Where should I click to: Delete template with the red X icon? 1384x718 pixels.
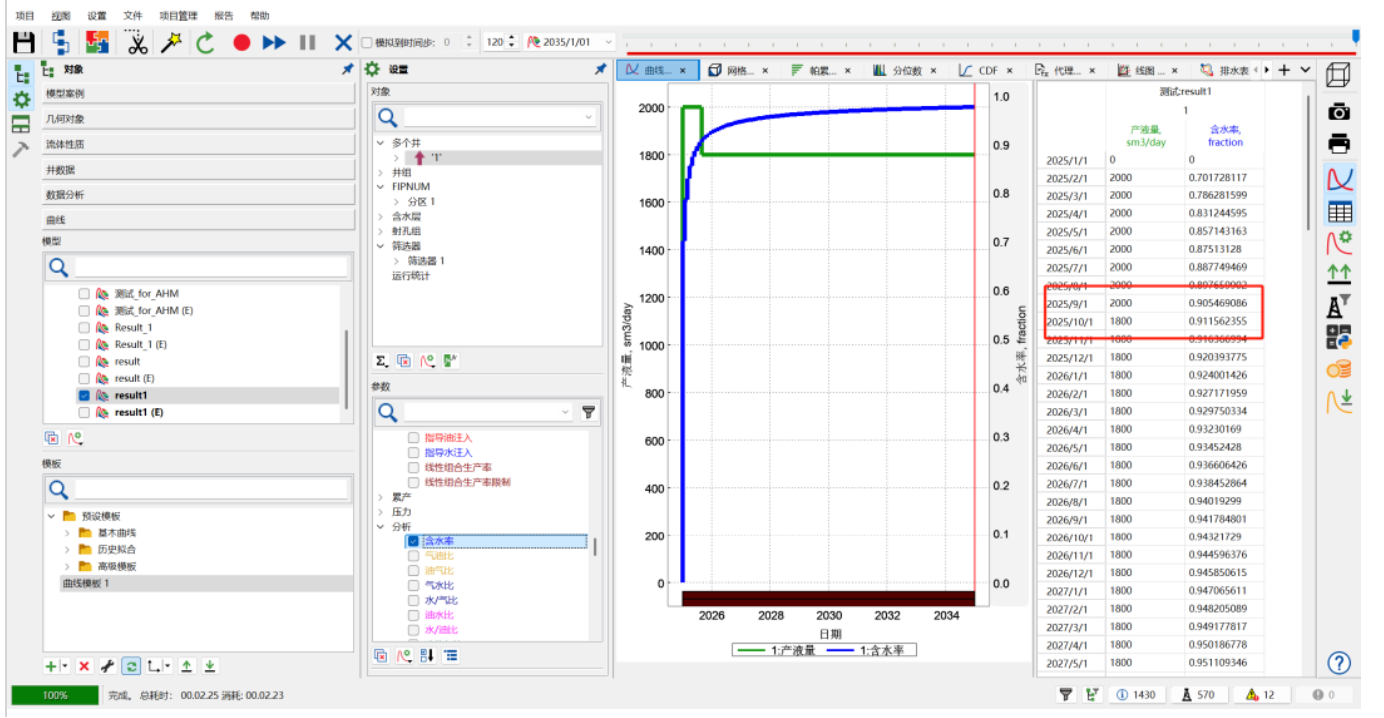point(84,666)
